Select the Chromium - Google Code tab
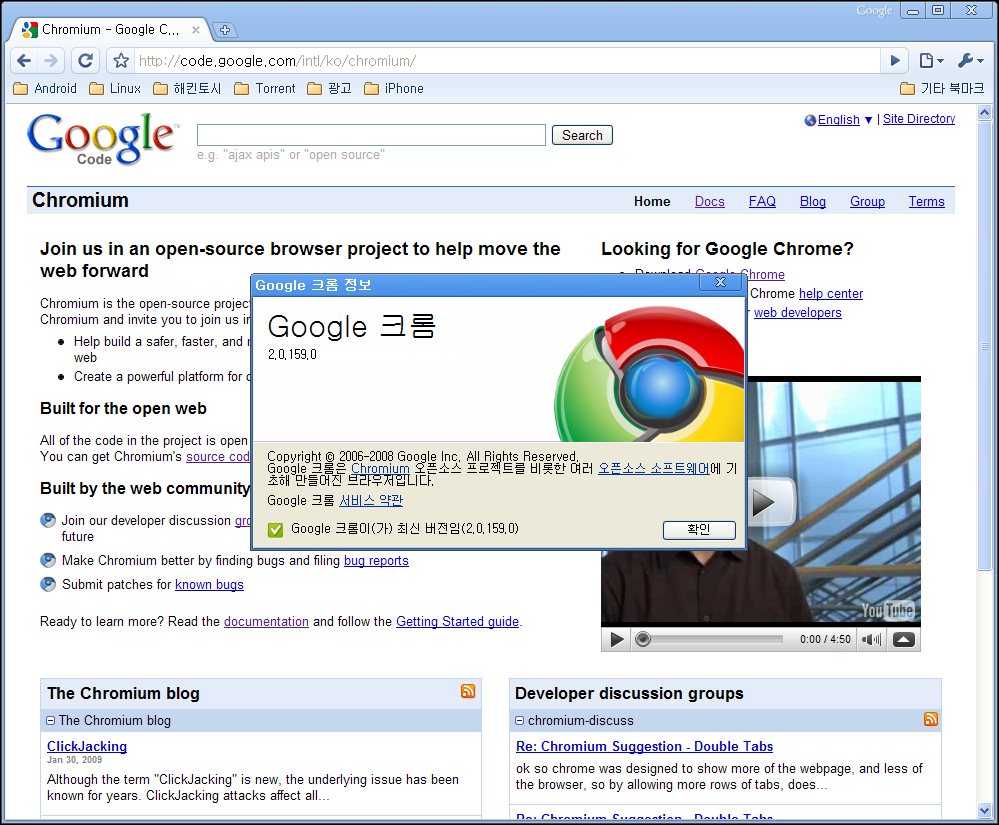 click(x=111, y=30)
